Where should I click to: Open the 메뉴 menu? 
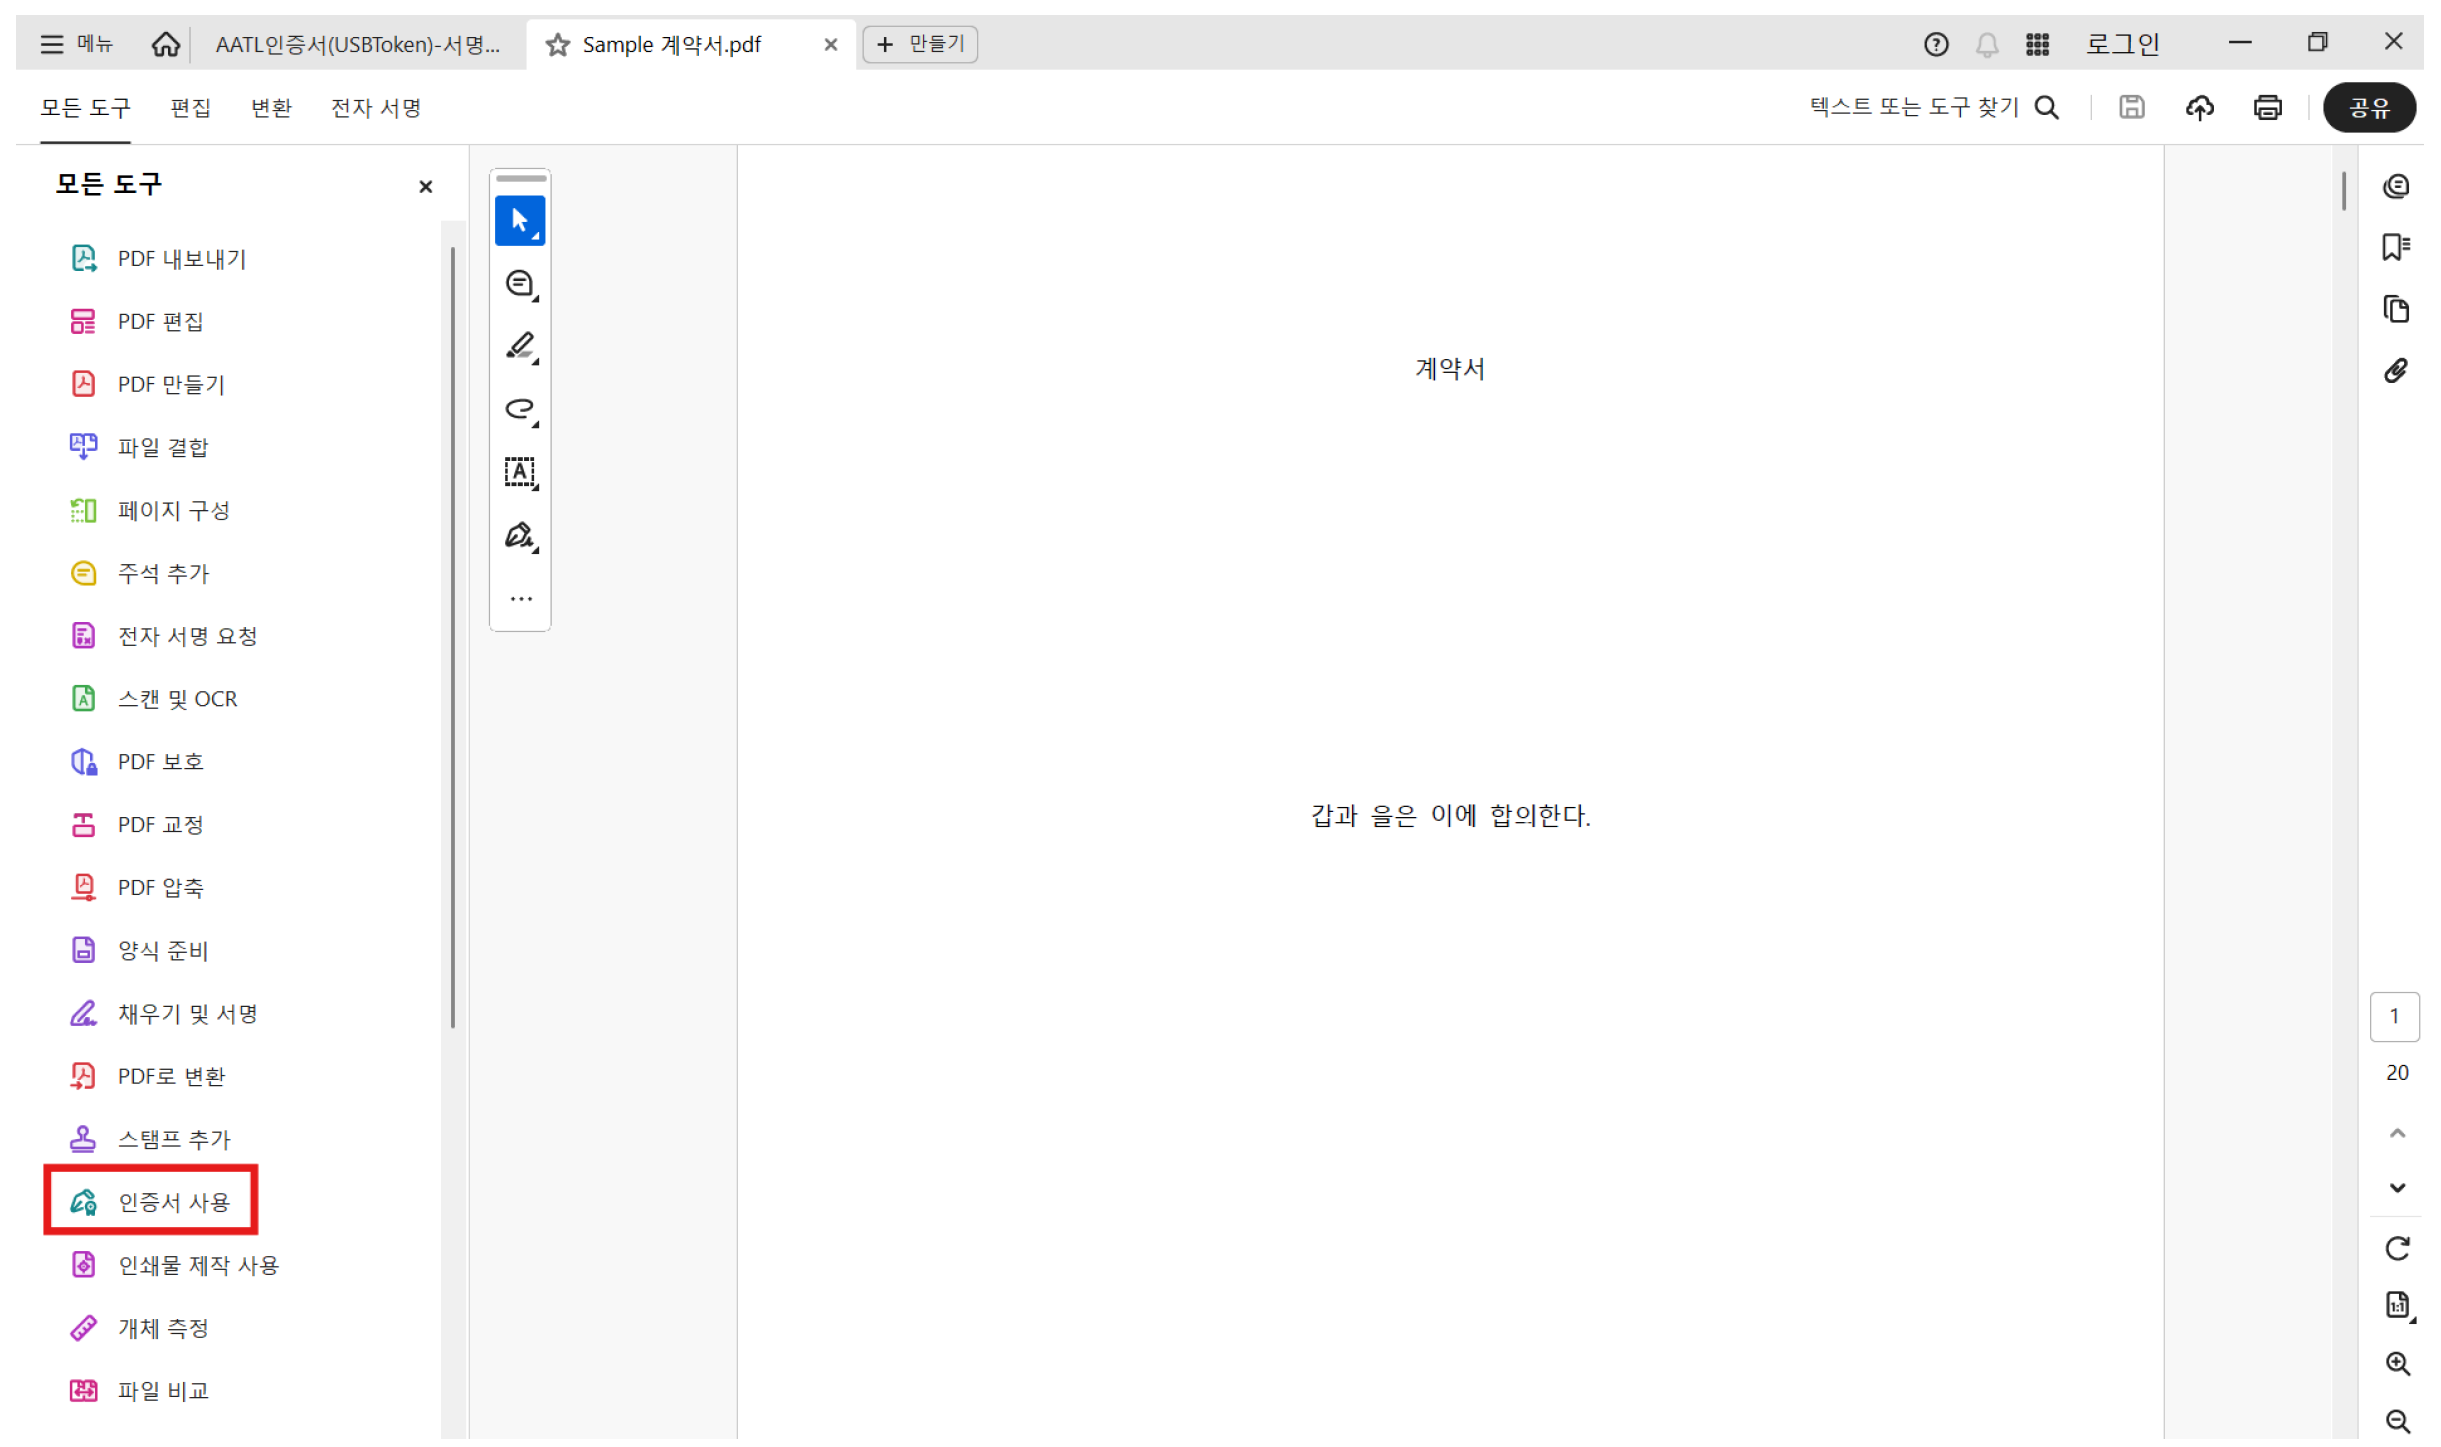[76, 43]
